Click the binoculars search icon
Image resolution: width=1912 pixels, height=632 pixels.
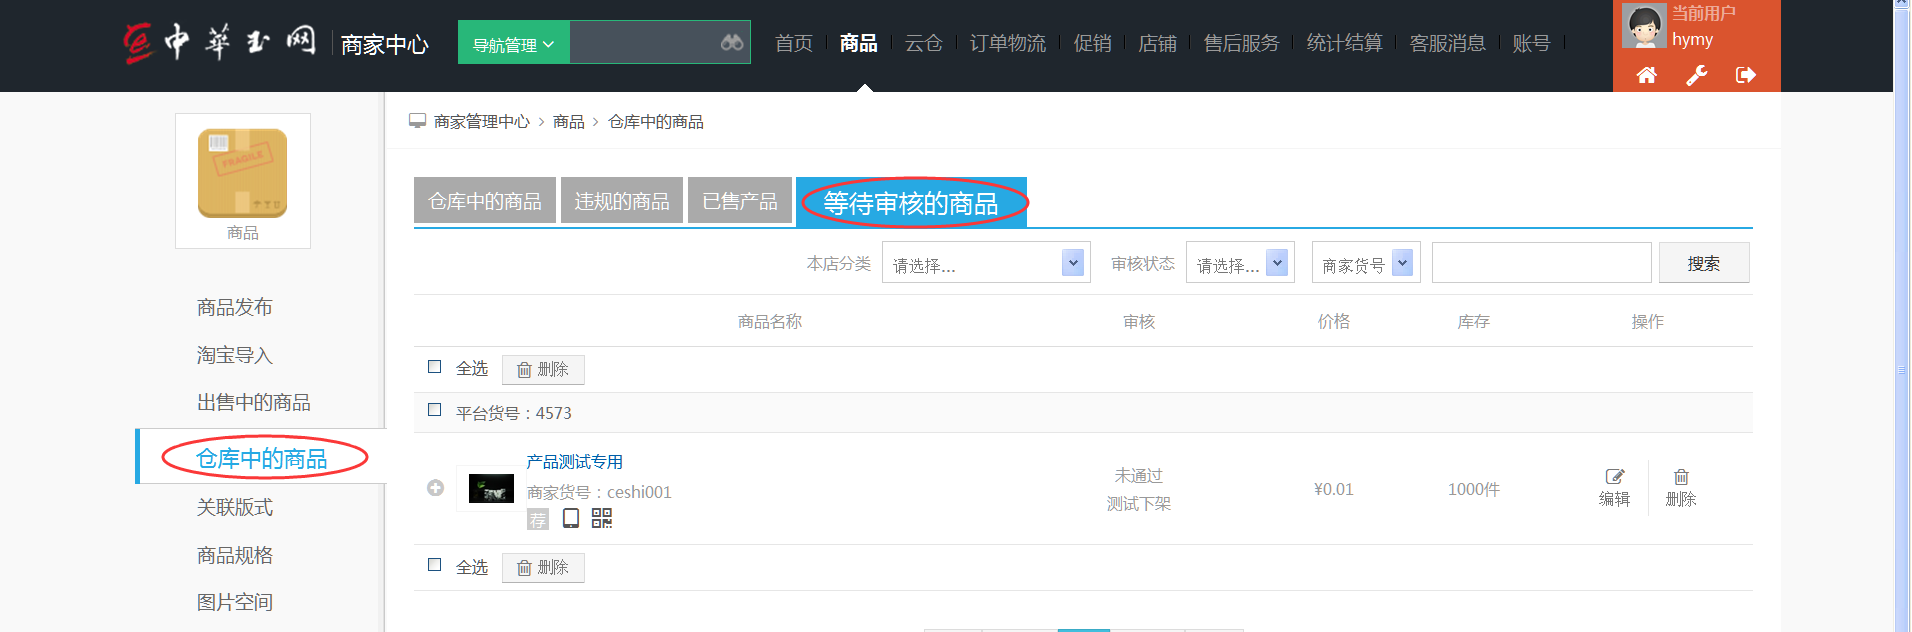click(732, 42)
